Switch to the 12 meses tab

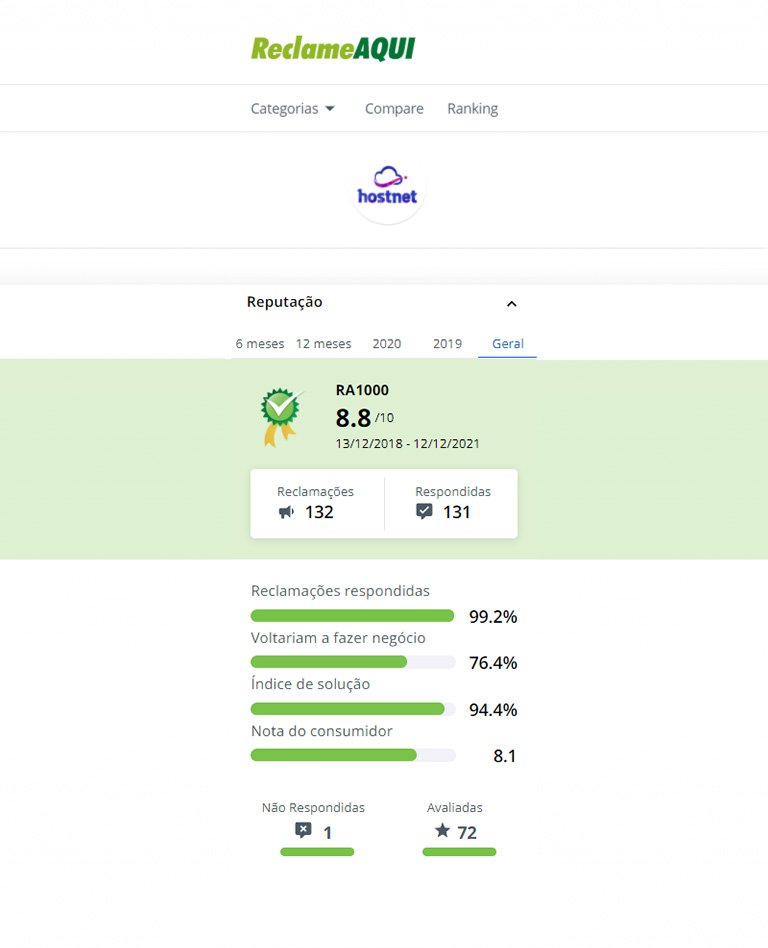coord(324,343)
